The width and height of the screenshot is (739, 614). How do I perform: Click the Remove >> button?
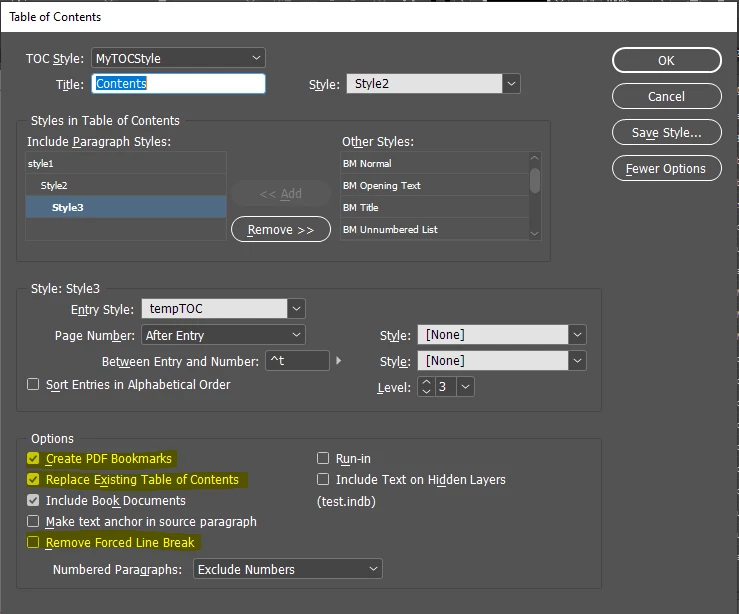coord(281,229)
